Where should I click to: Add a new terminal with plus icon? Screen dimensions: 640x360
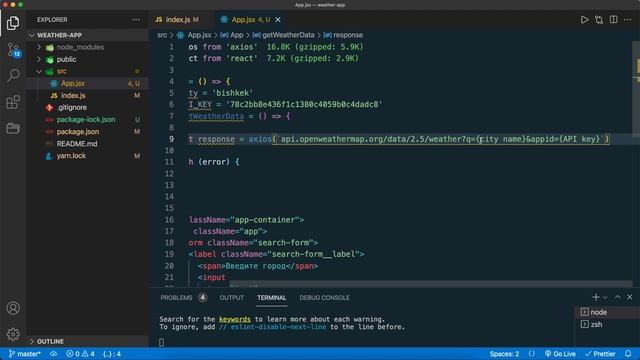[596, 297]
